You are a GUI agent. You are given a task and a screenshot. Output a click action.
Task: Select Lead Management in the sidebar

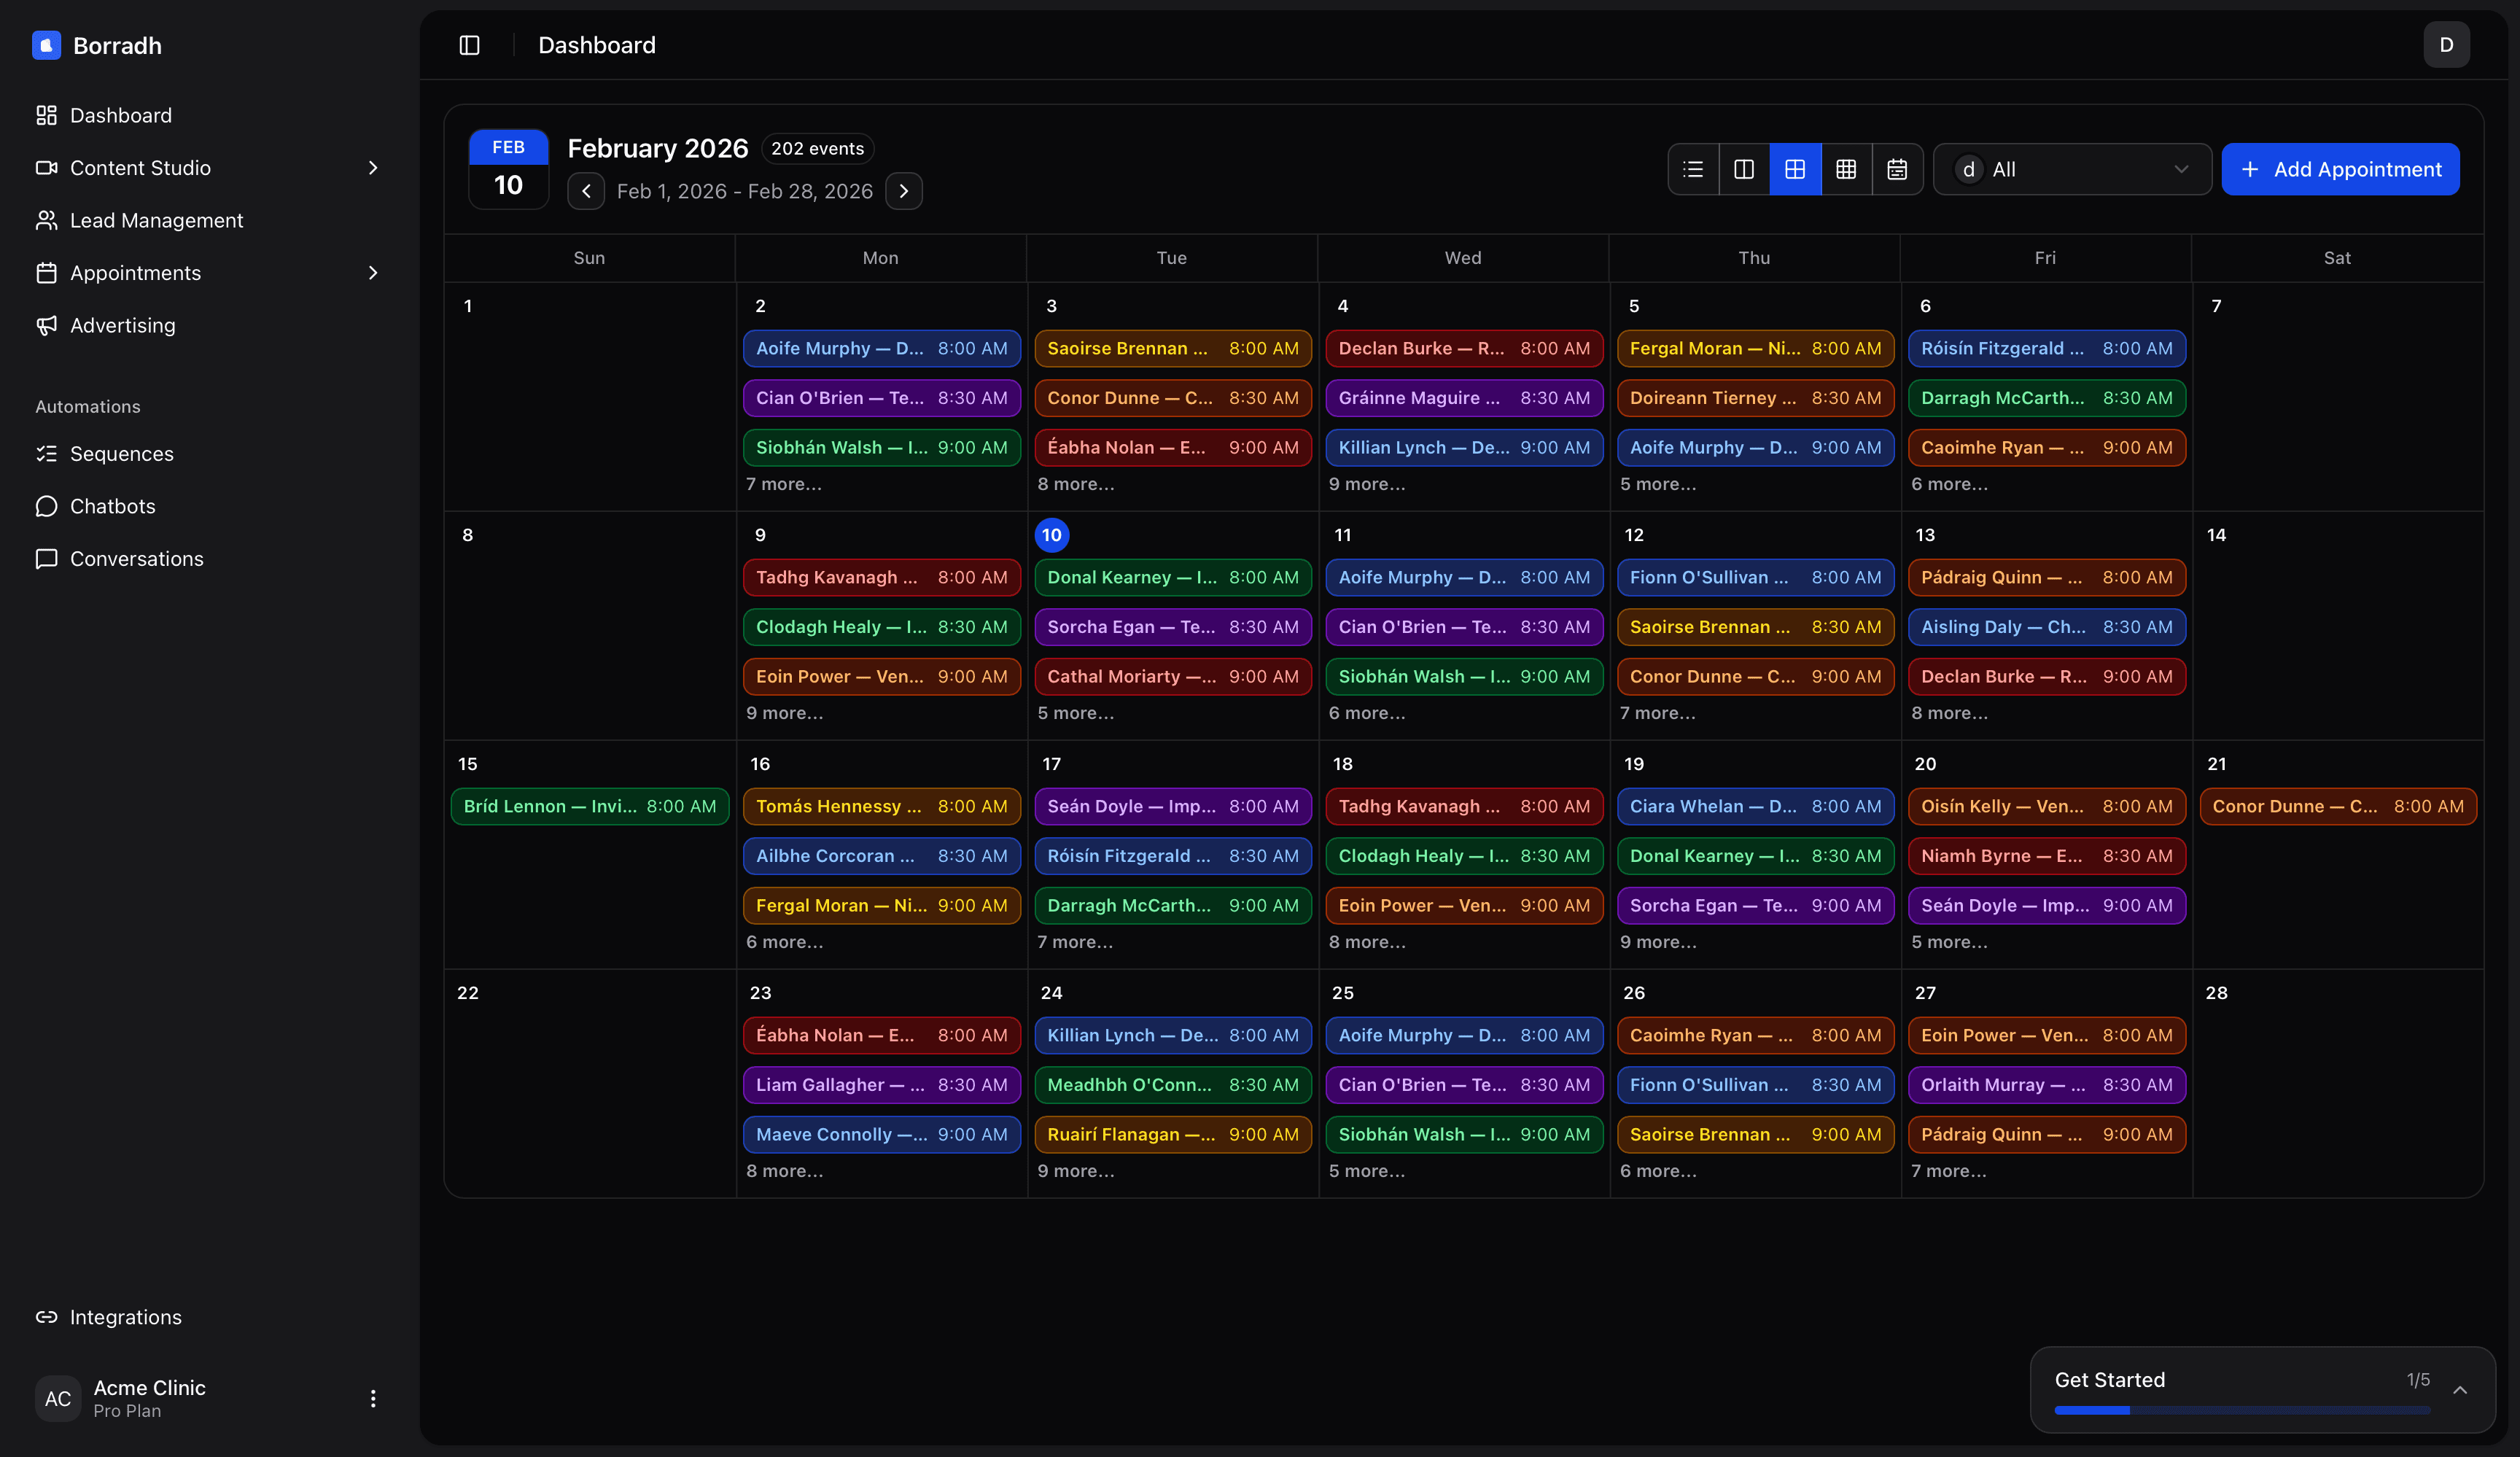[157, 219]
